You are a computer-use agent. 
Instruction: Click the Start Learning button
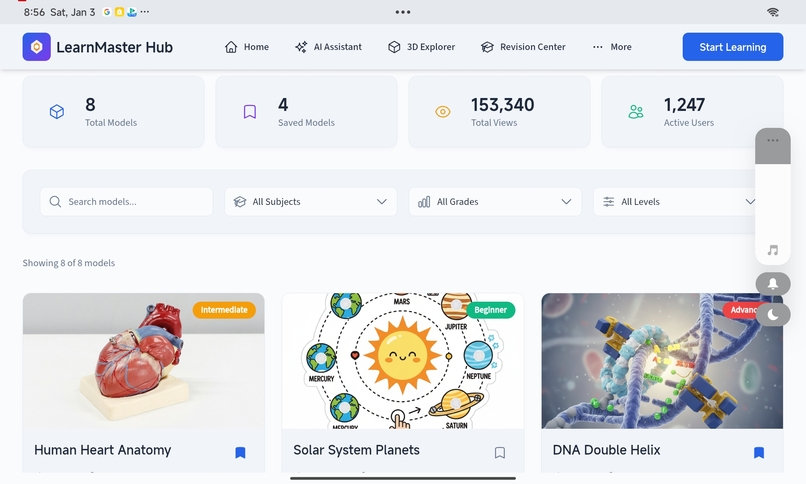[x=732, y=47]
